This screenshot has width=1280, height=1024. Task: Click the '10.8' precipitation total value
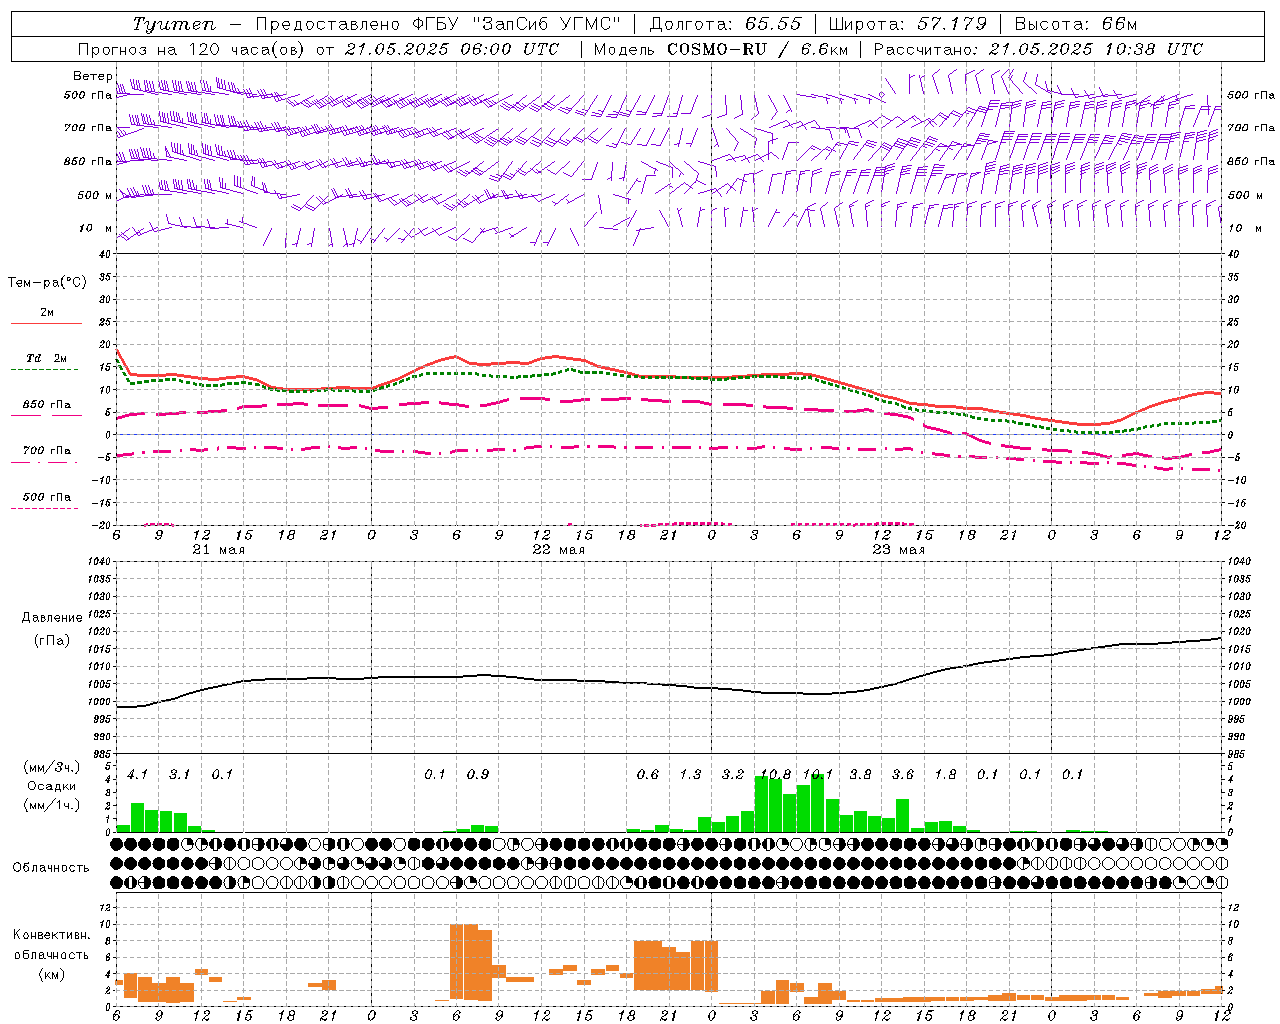776,774
